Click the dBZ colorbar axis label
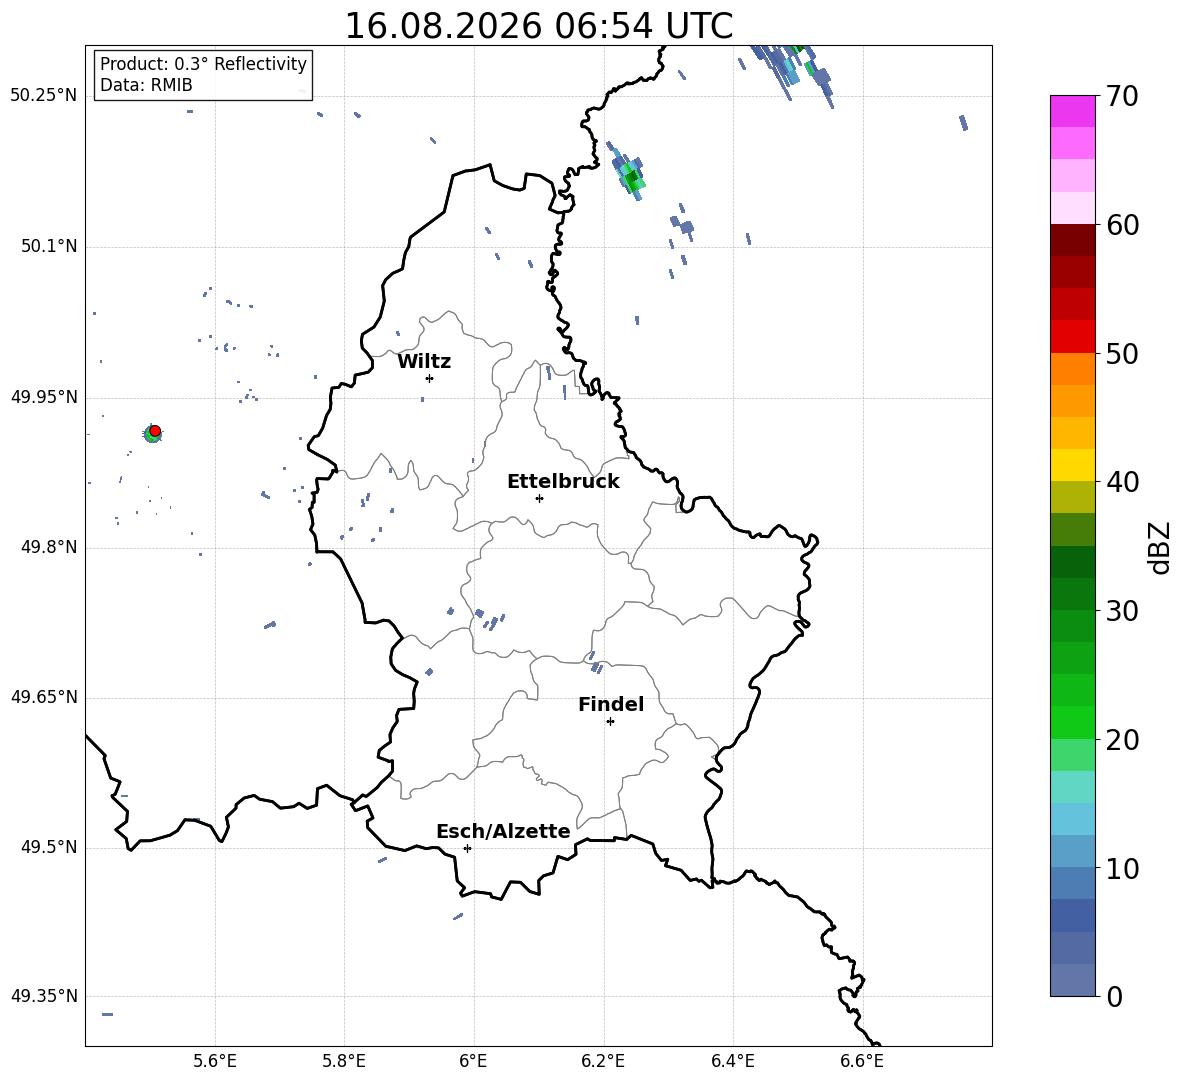The image size is (1184, 1081). [1161, 547]
